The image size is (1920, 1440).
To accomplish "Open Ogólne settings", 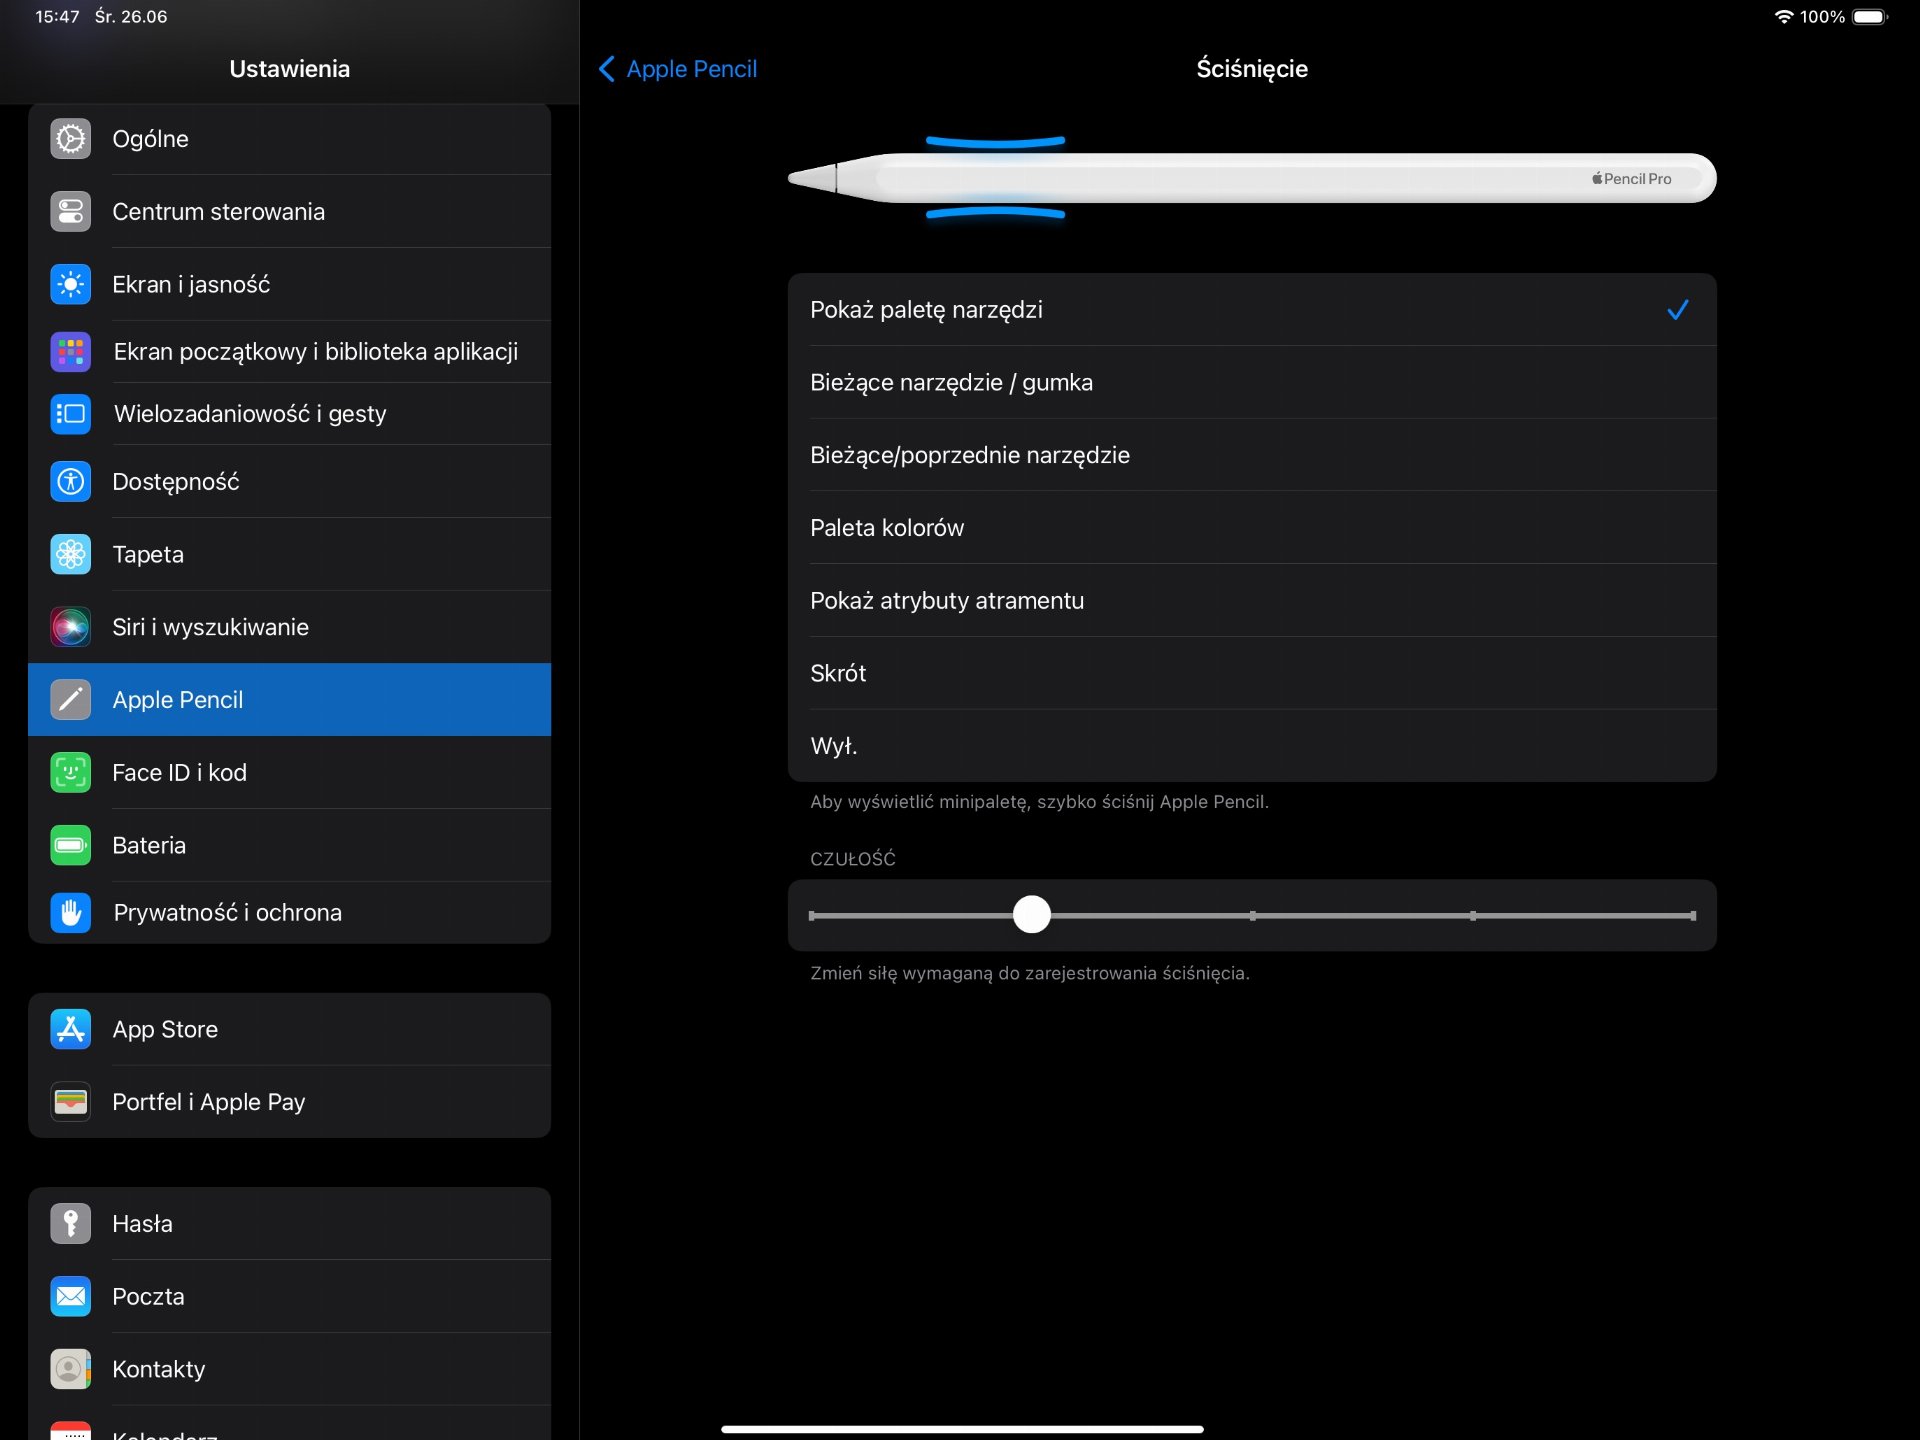I will click(x=289, y=139).
